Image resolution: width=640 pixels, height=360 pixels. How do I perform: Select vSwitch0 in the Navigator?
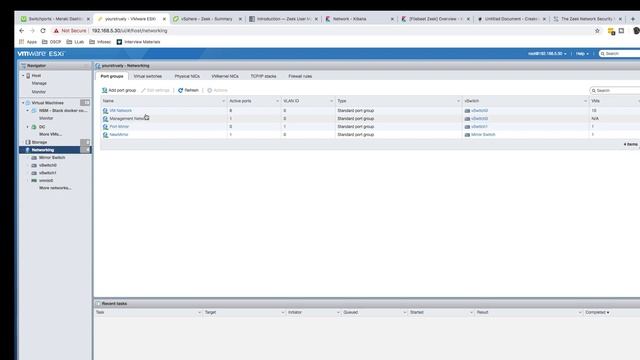[48, 165]
